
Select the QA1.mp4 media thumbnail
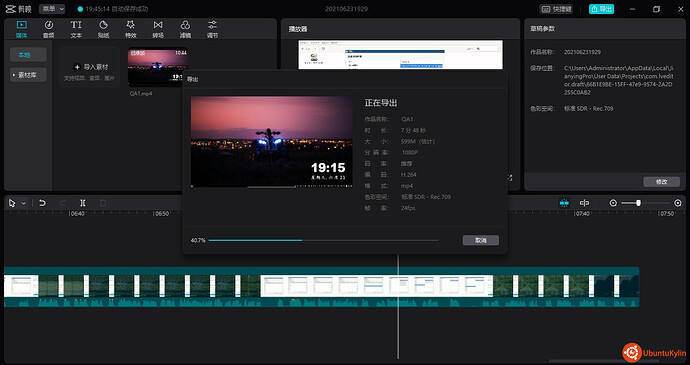point(158,67)
